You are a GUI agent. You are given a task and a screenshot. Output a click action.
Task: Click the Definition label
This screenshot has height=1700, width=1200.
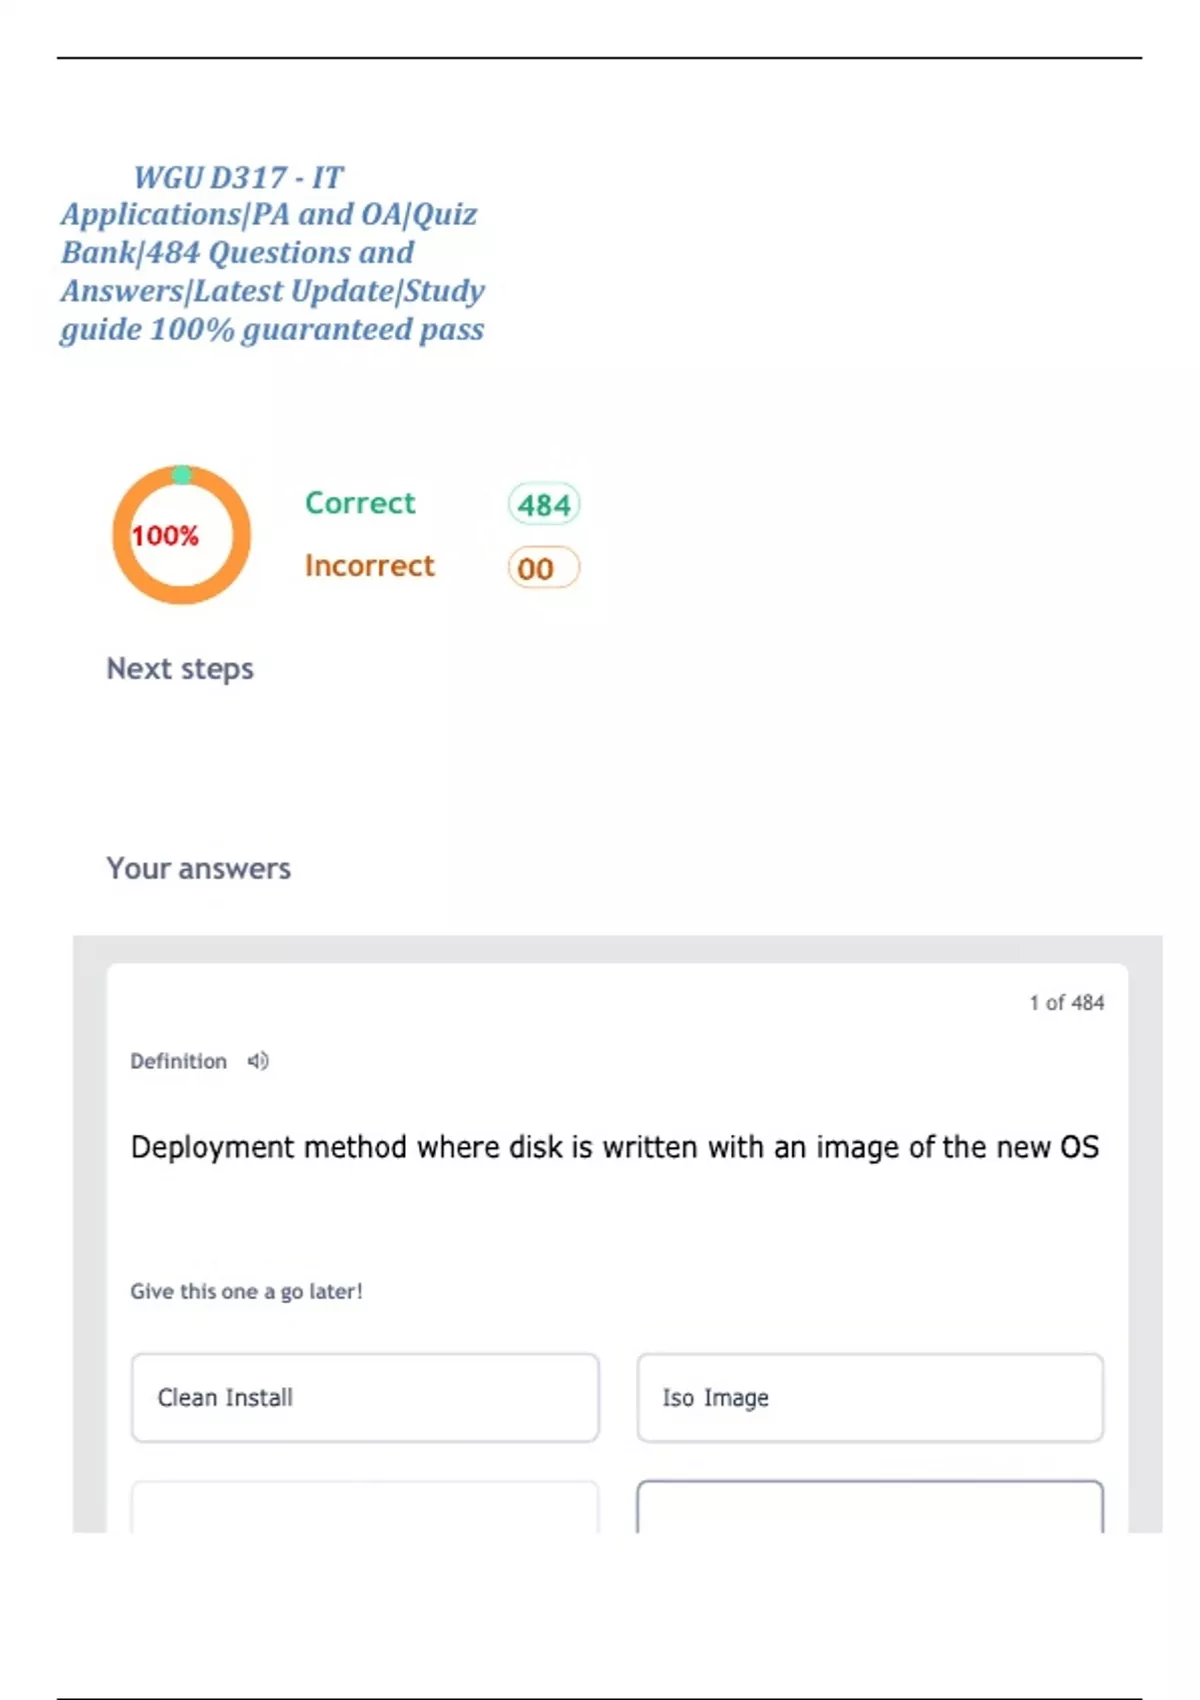(178, 1061)
